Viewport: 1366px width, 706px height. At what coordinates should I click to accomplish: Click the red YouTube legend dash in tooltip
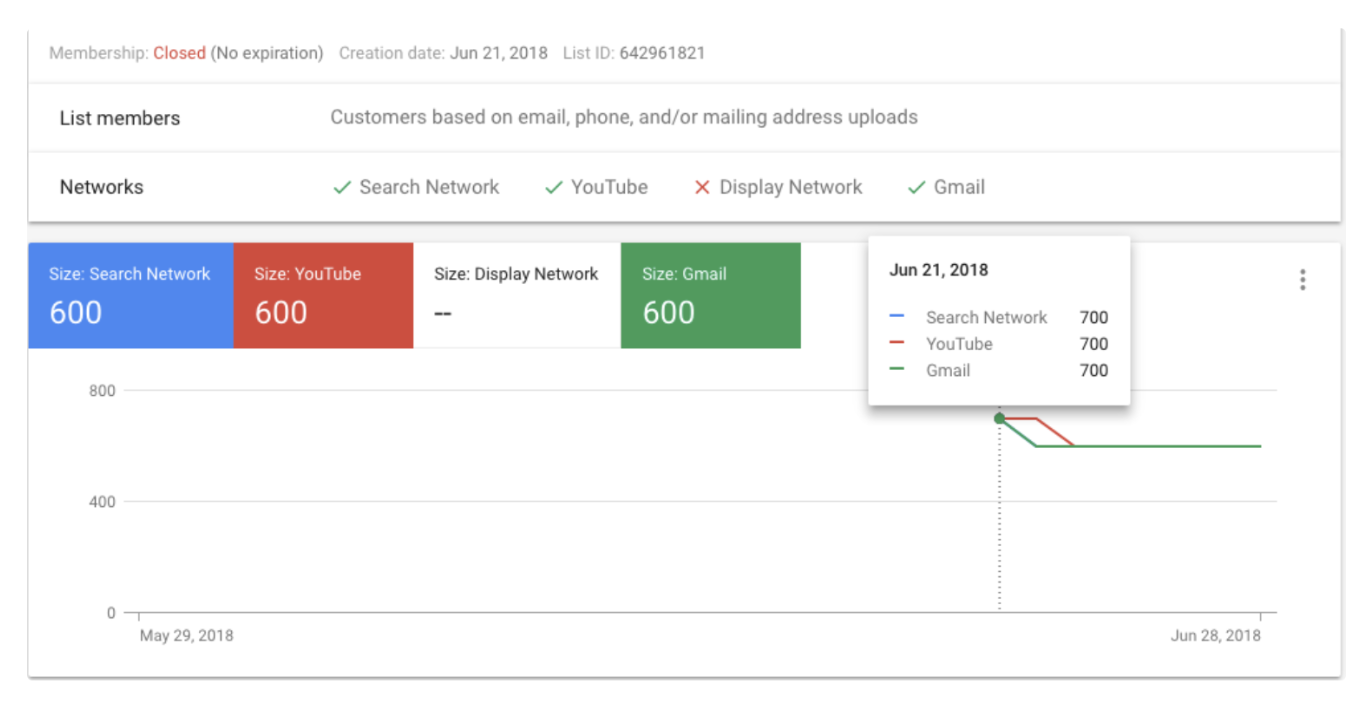tap(897, 344)
